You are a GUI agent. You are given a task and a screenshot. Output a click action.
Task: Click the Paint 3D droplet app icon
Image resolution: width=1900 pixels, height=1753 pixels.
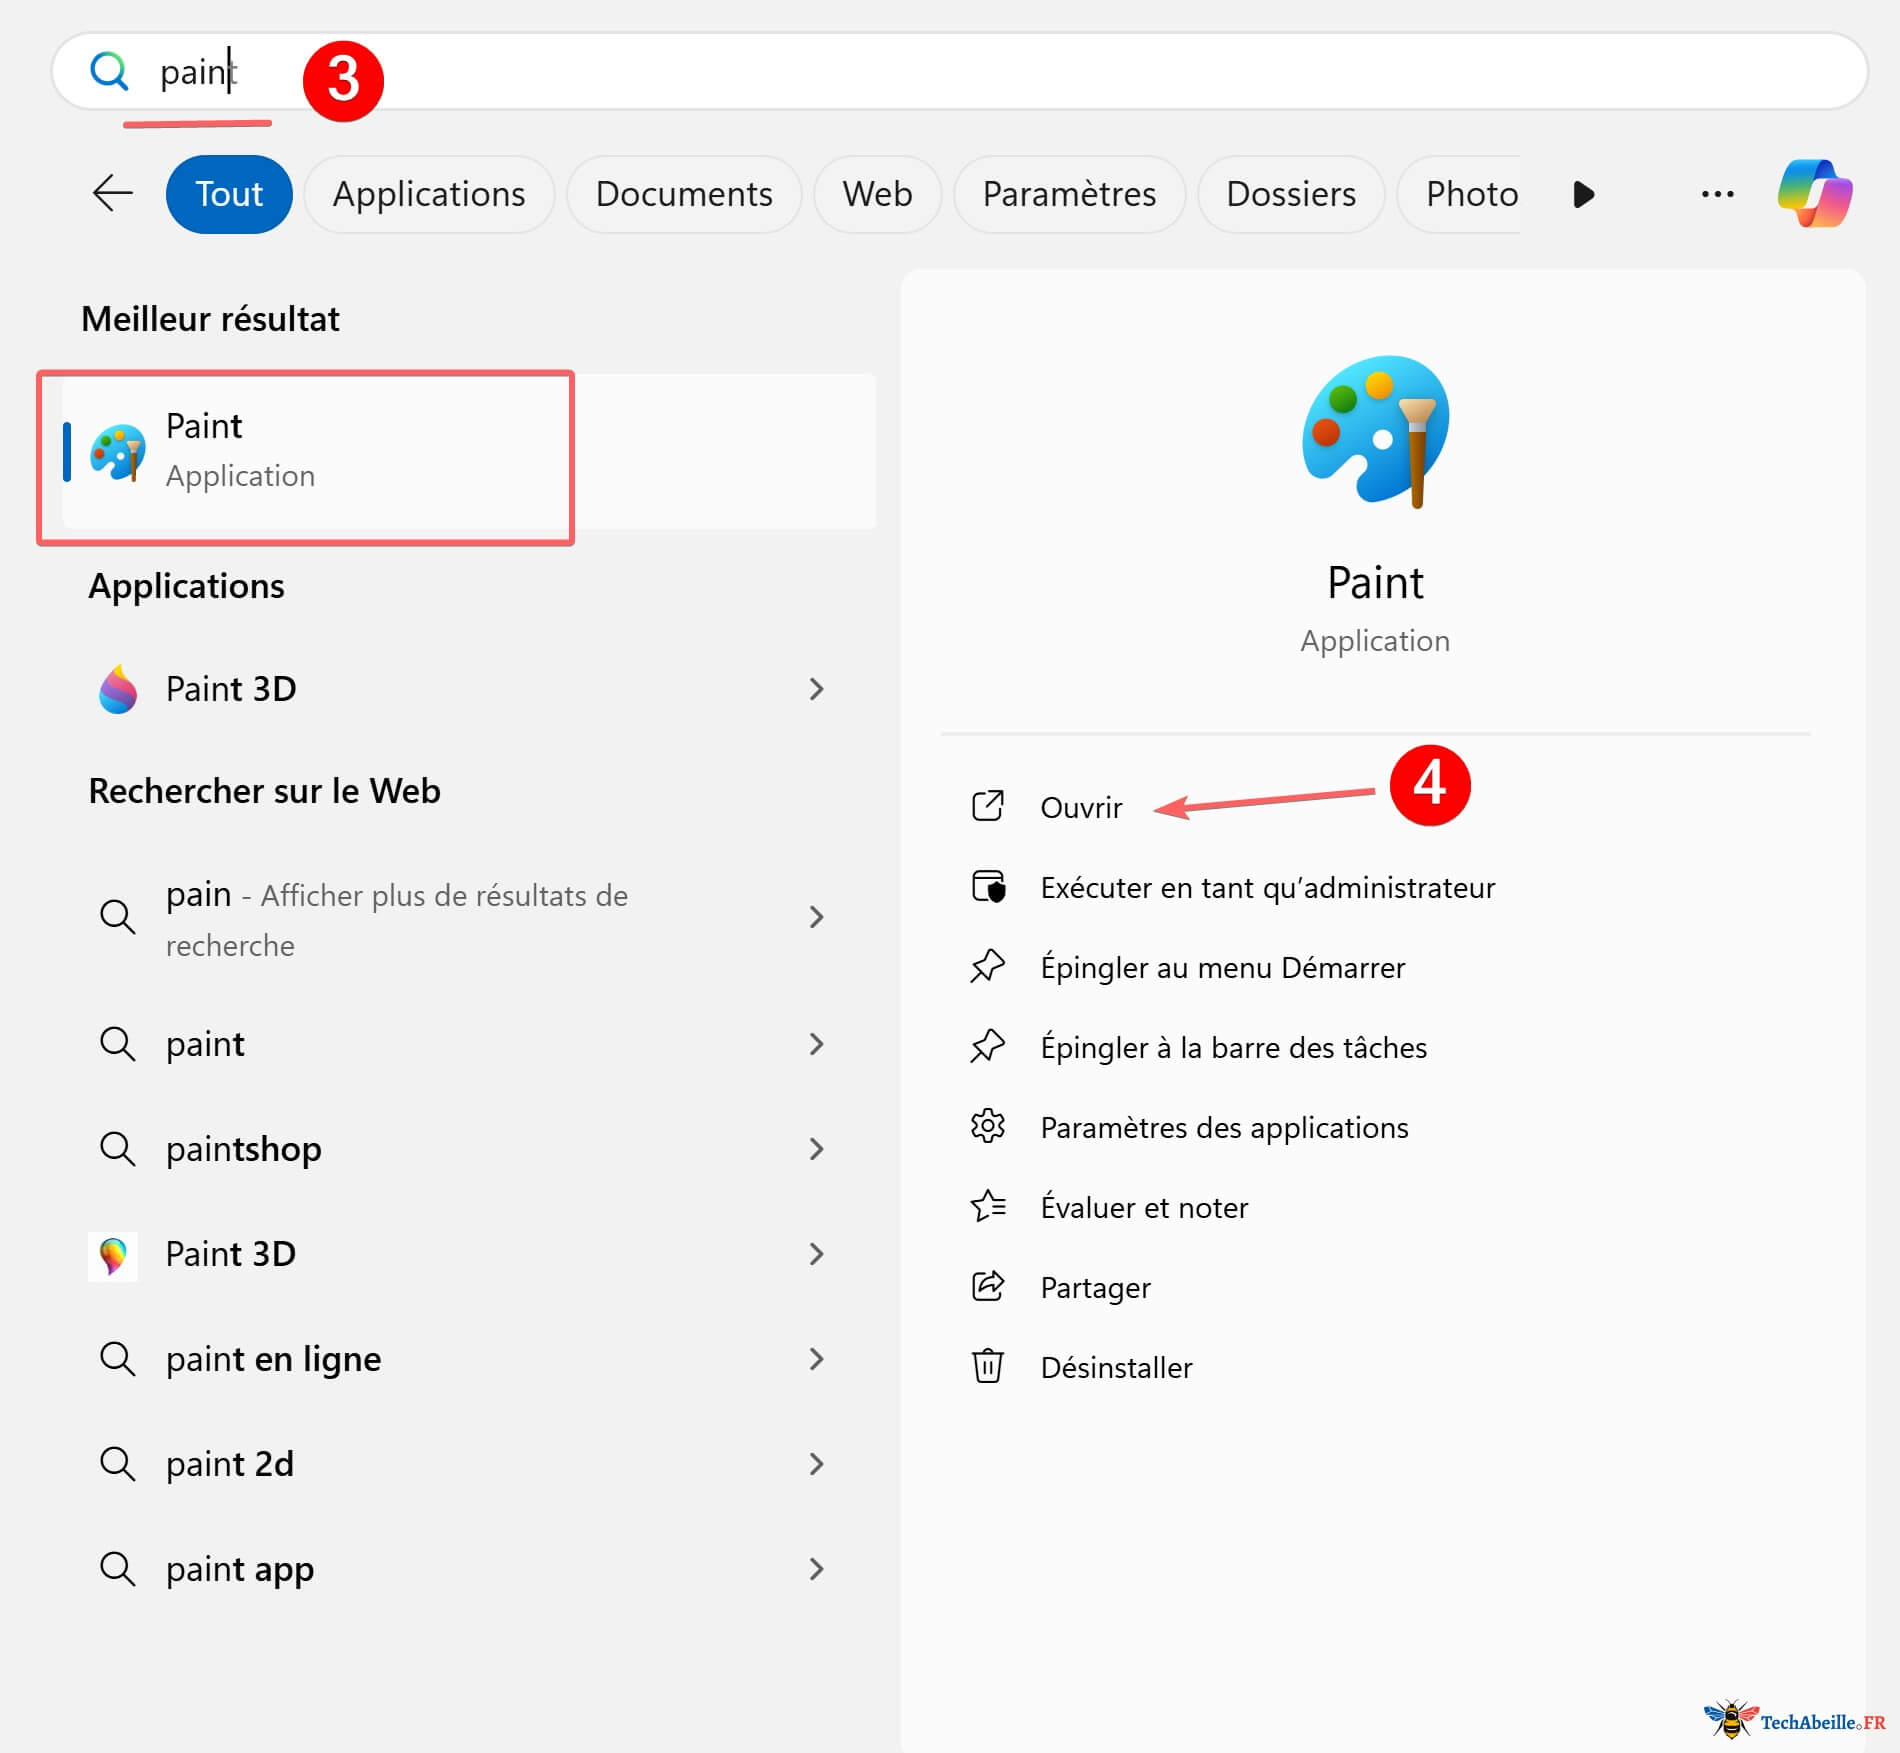tap(118, 689)
